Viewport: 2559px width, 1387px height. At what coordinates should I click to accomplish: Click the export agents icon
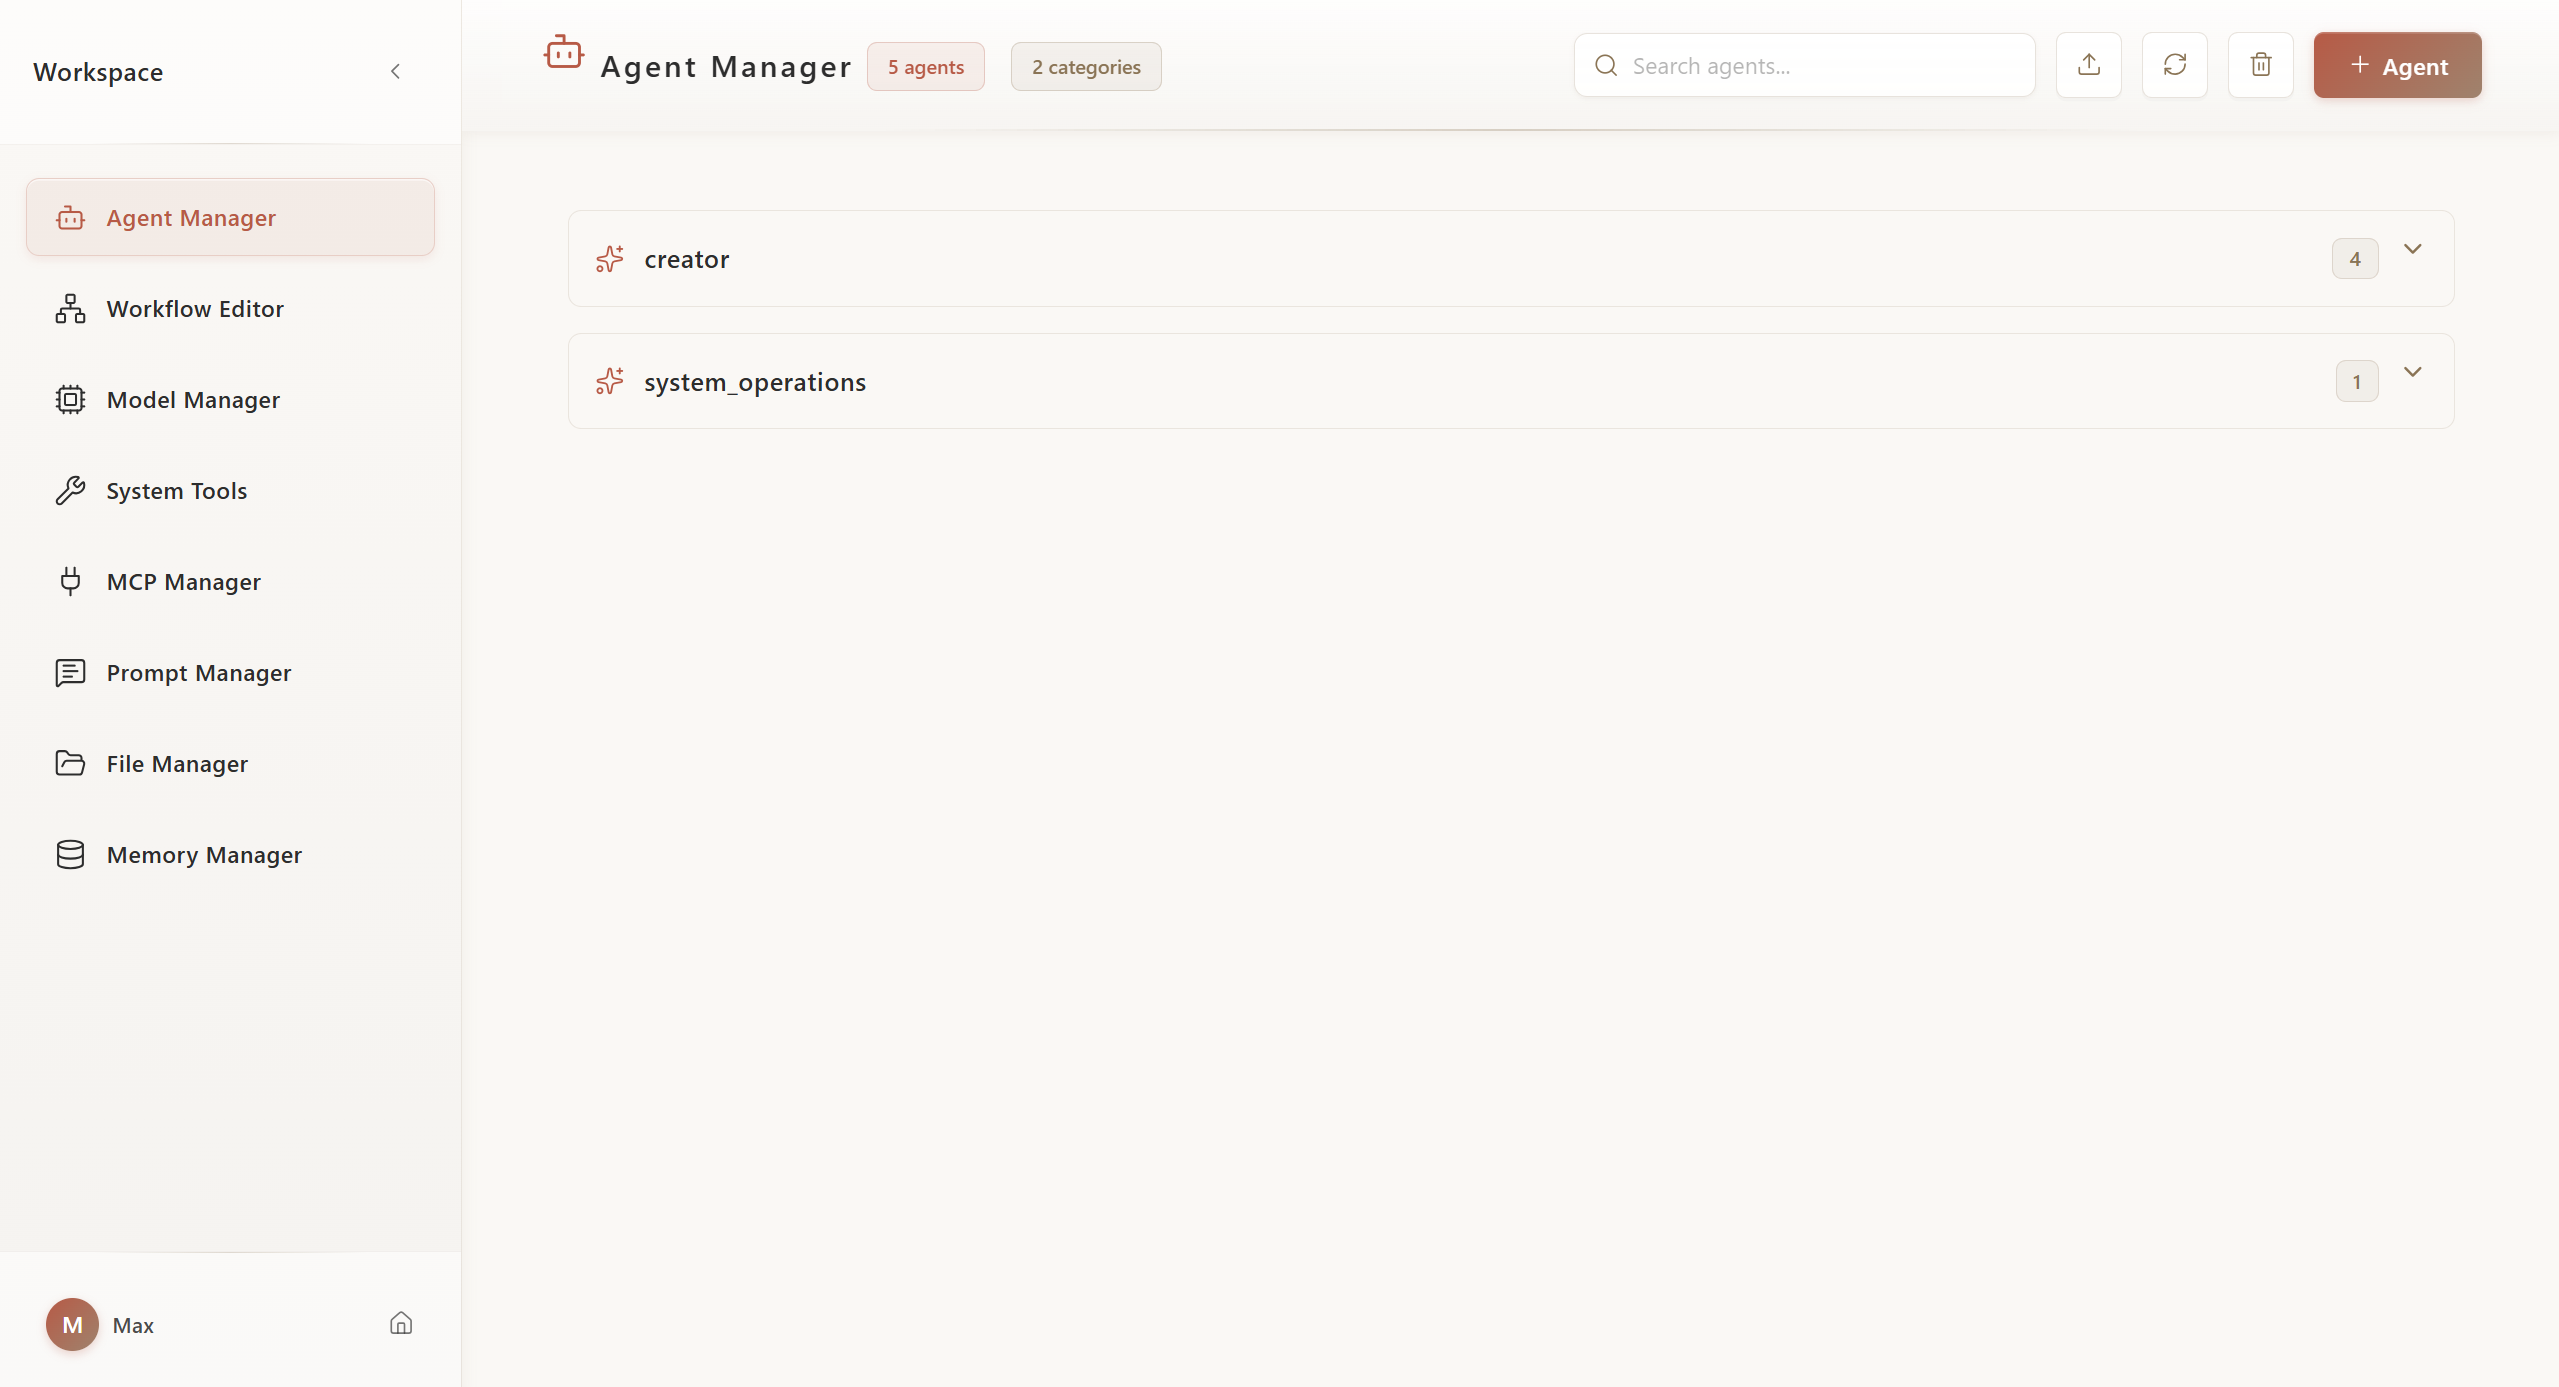pos(2088,65)
